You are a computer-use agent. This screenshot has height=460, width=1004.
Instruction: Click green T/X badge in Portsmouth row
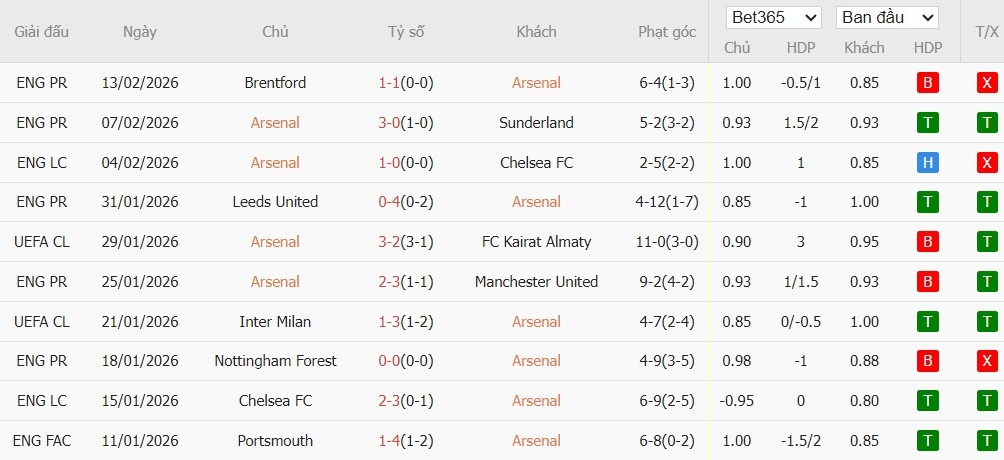coord(987,440)
